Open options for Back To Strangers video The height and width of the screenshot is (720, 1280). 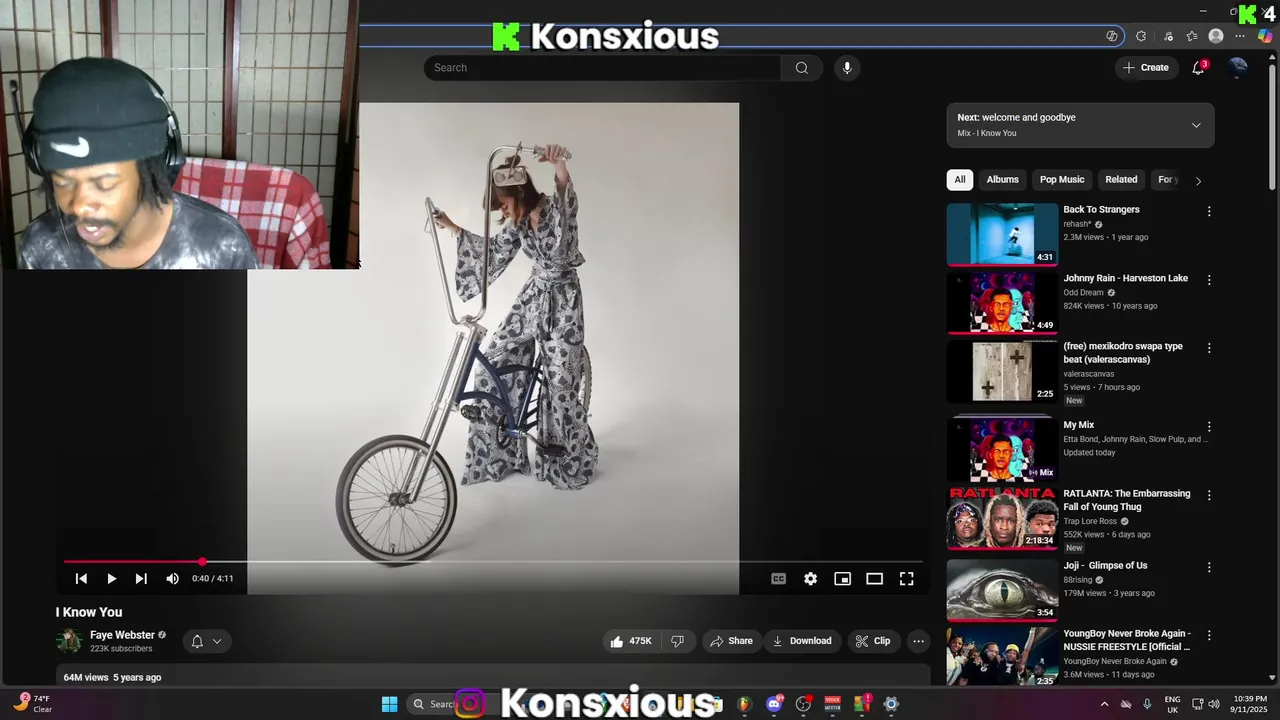coord(1209,211)
